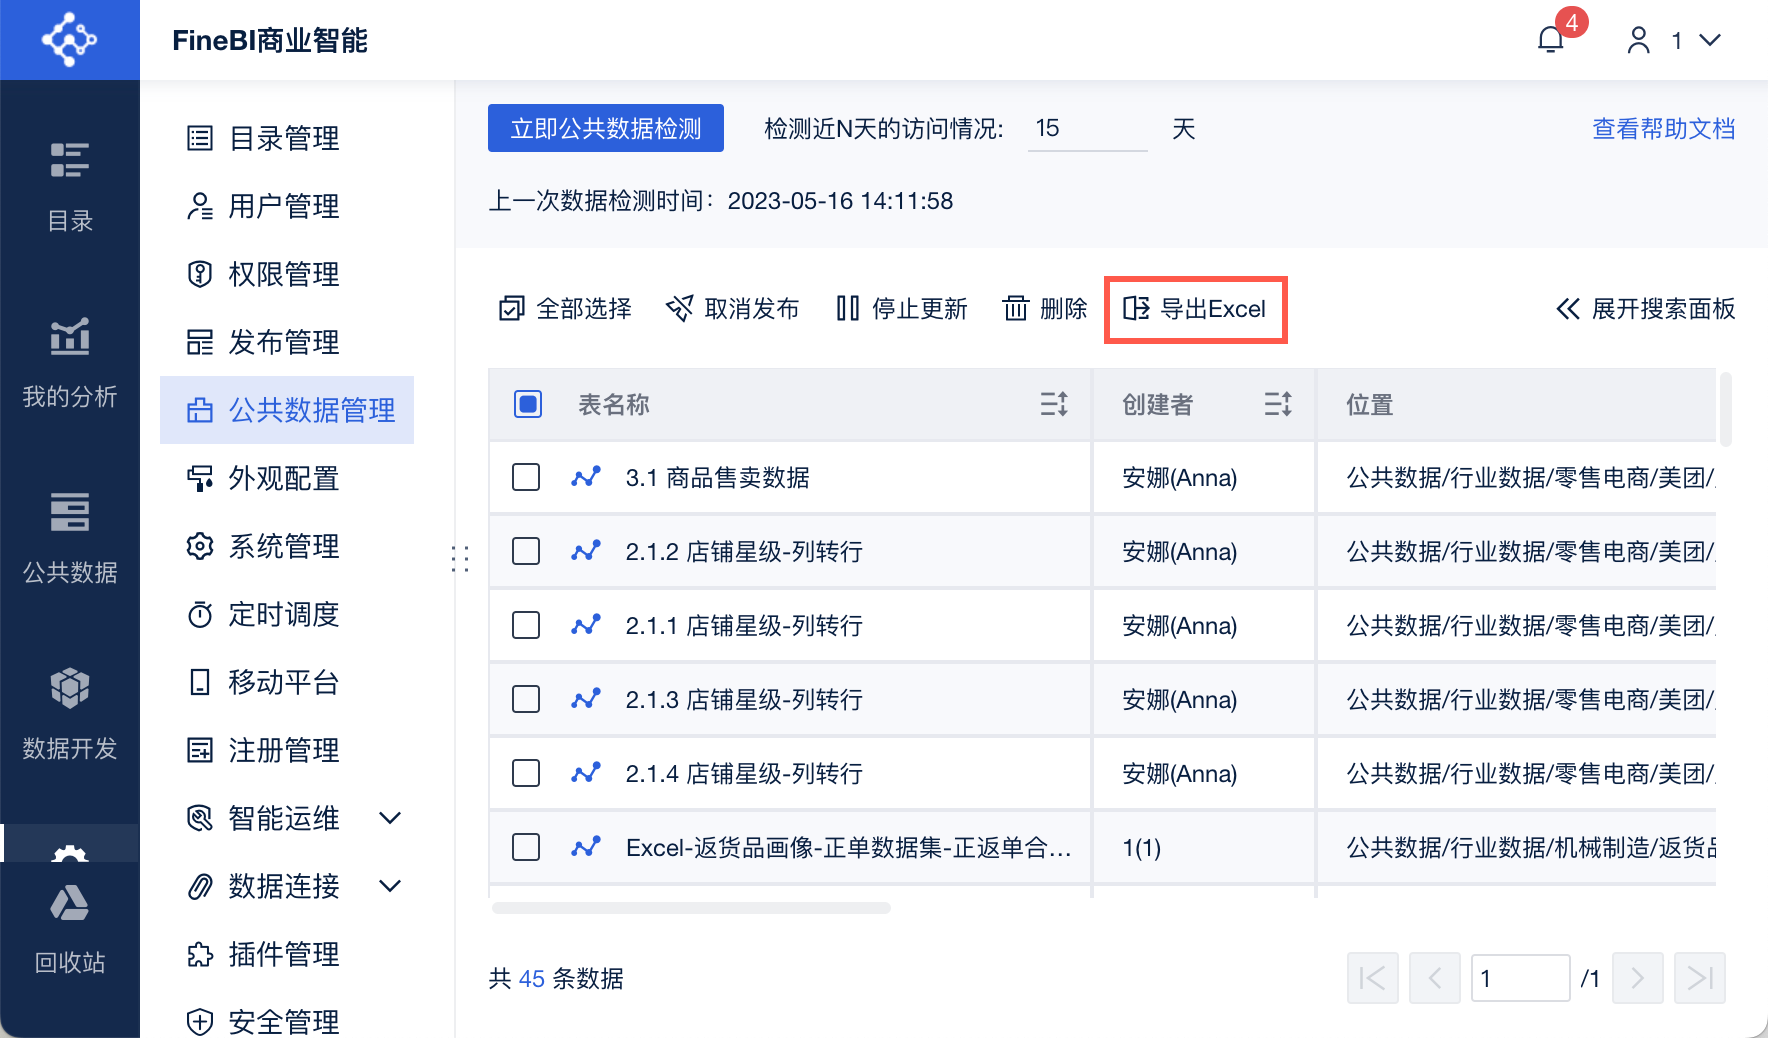Click the 取消发布 icon

tap(679, 308)
